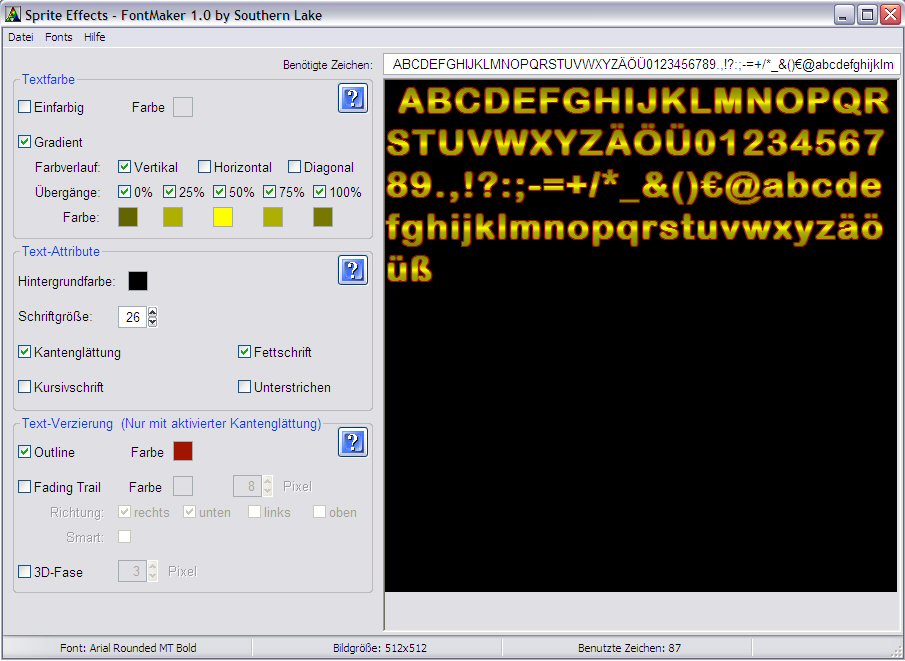Pick the Einfarbig Farbe color swatch
Viewport: 905px width, 661px height.
tap(183, 107)
